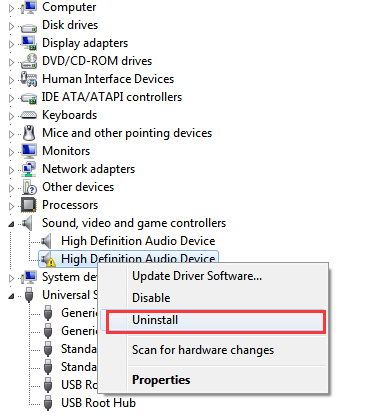
Task: Click the Mice and other pointing devices icon
Action: click(x=30, y=133)
